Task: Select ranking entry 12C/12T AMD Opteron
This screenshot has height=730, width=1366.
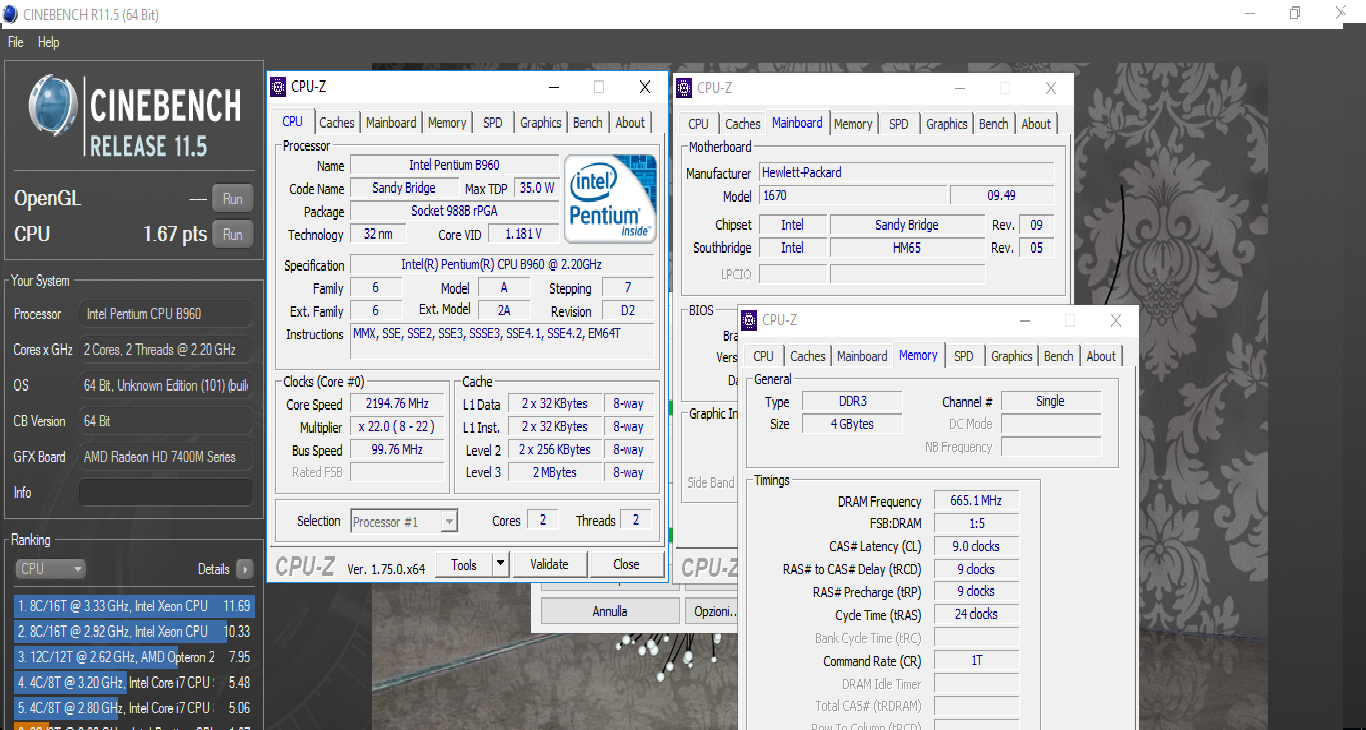Action: (134, 657)
